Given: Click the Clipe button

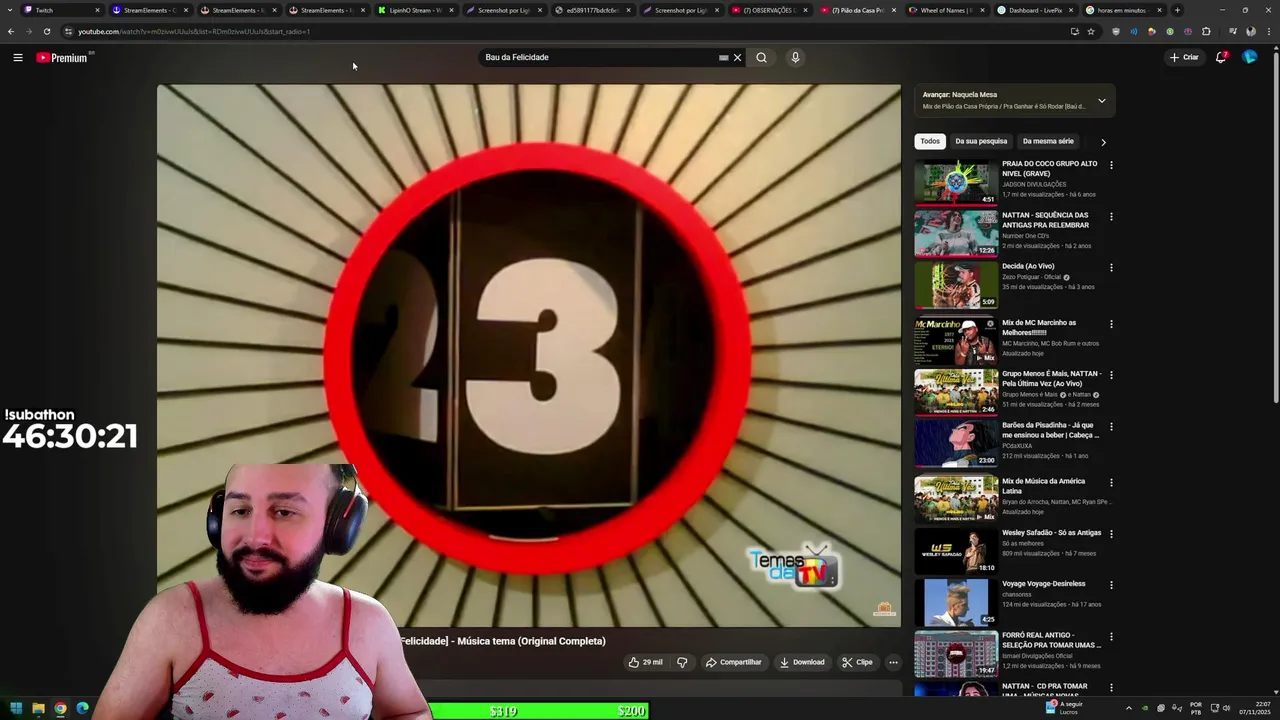Looking at the screenshot, I should click(x=857, y=662).
